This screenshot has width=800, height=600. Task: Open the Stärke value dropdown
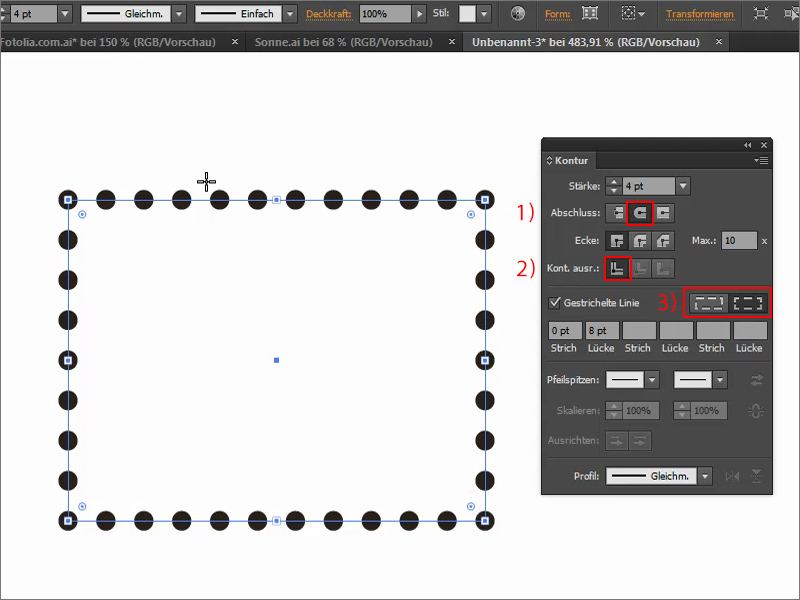(682, 184)
